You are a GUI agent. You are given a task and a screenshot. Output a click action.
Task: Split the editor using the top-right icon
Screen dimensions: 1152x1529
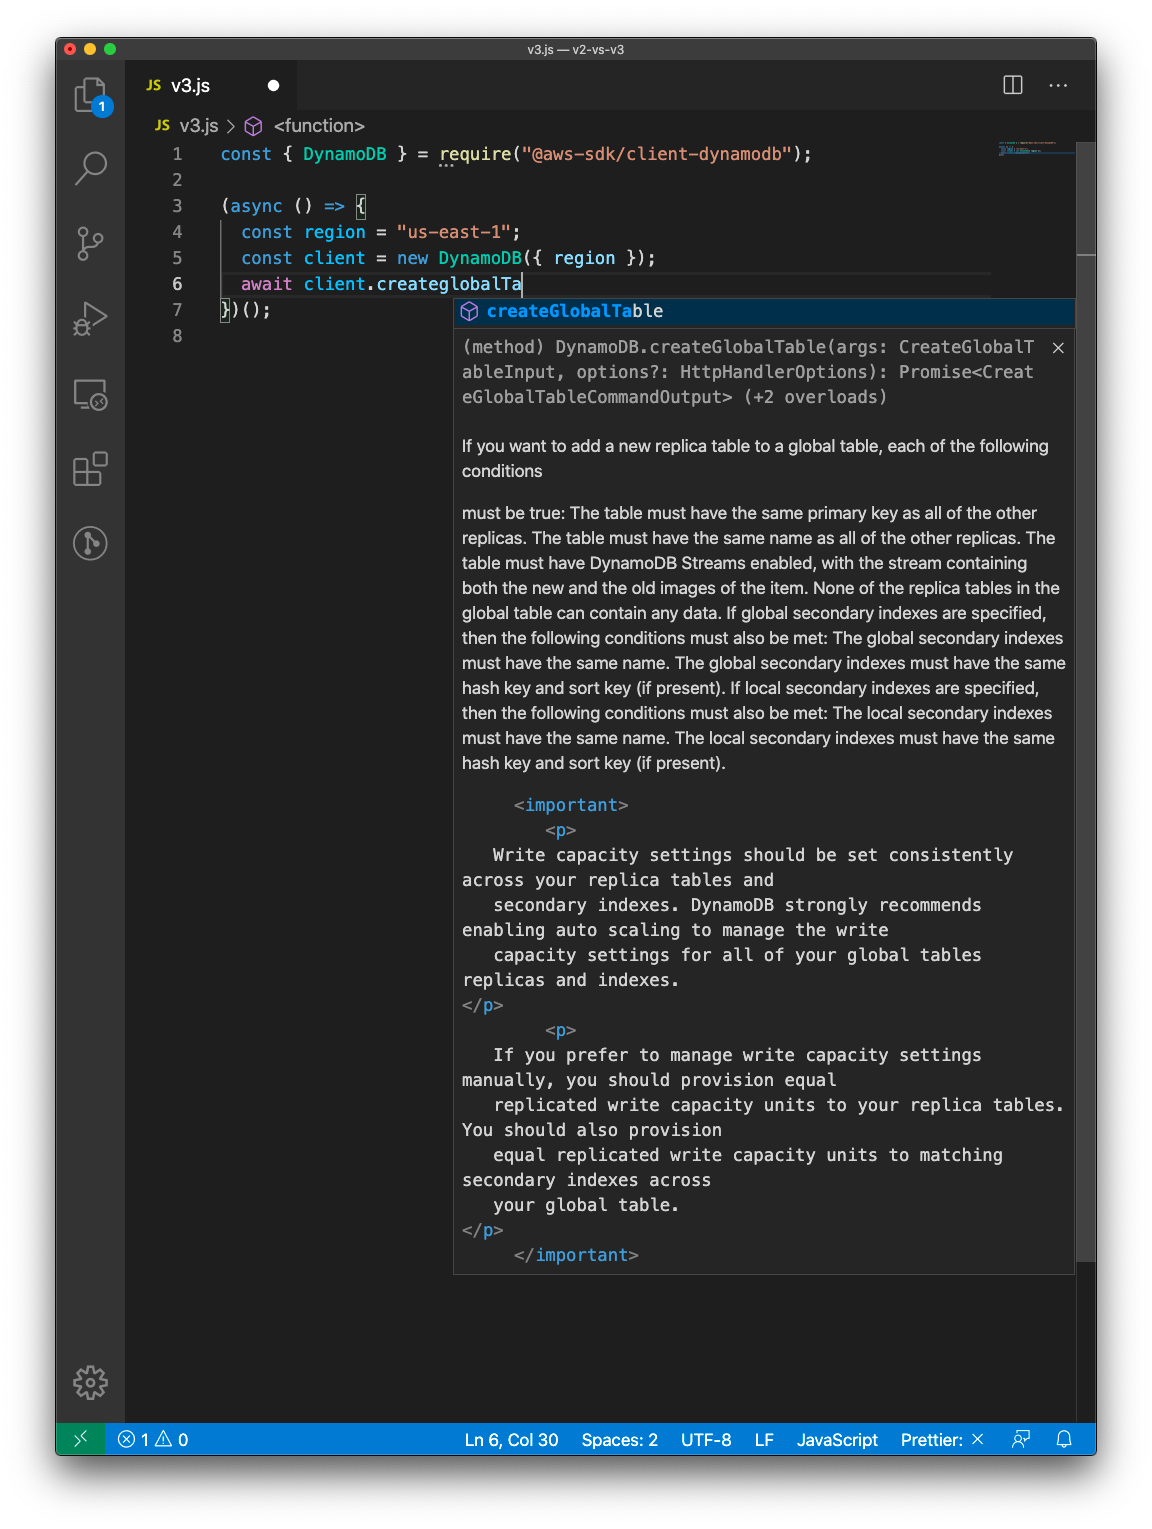(1012, 85)
